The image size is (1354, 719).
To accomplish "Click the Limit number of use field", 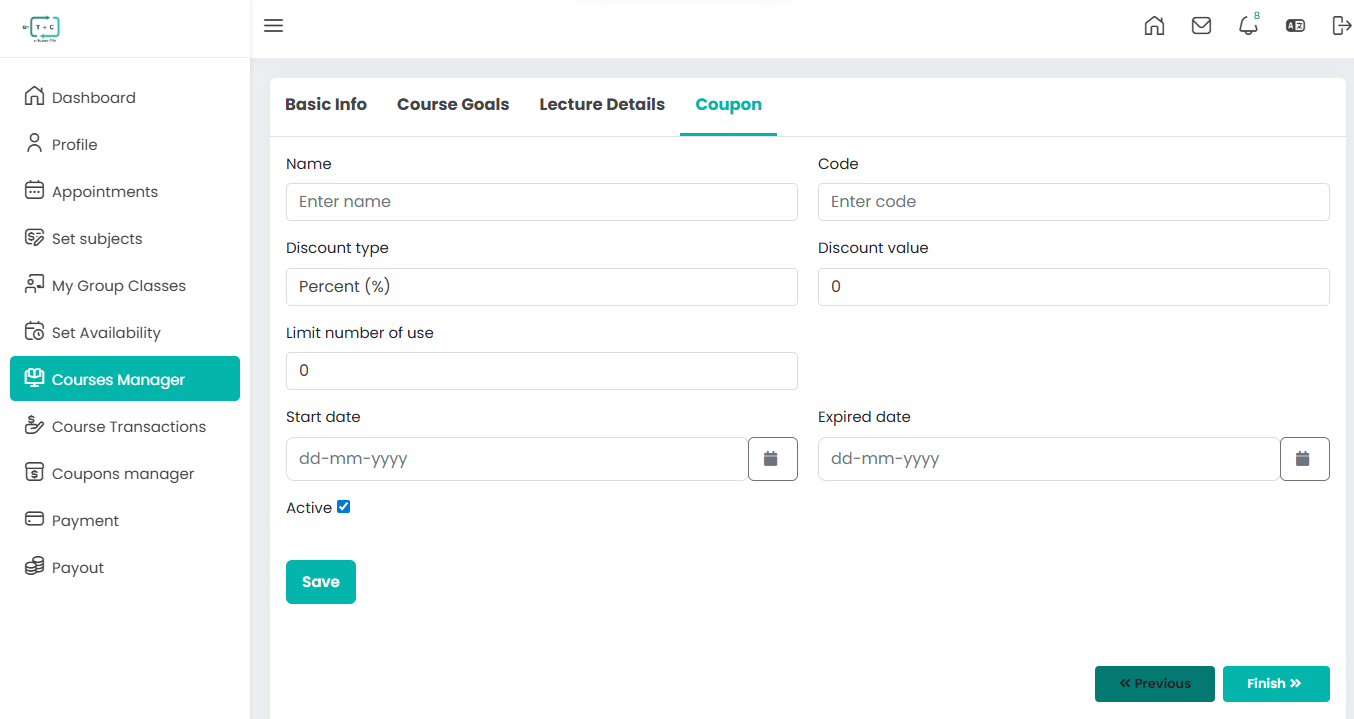I will (x=542, y=371).
